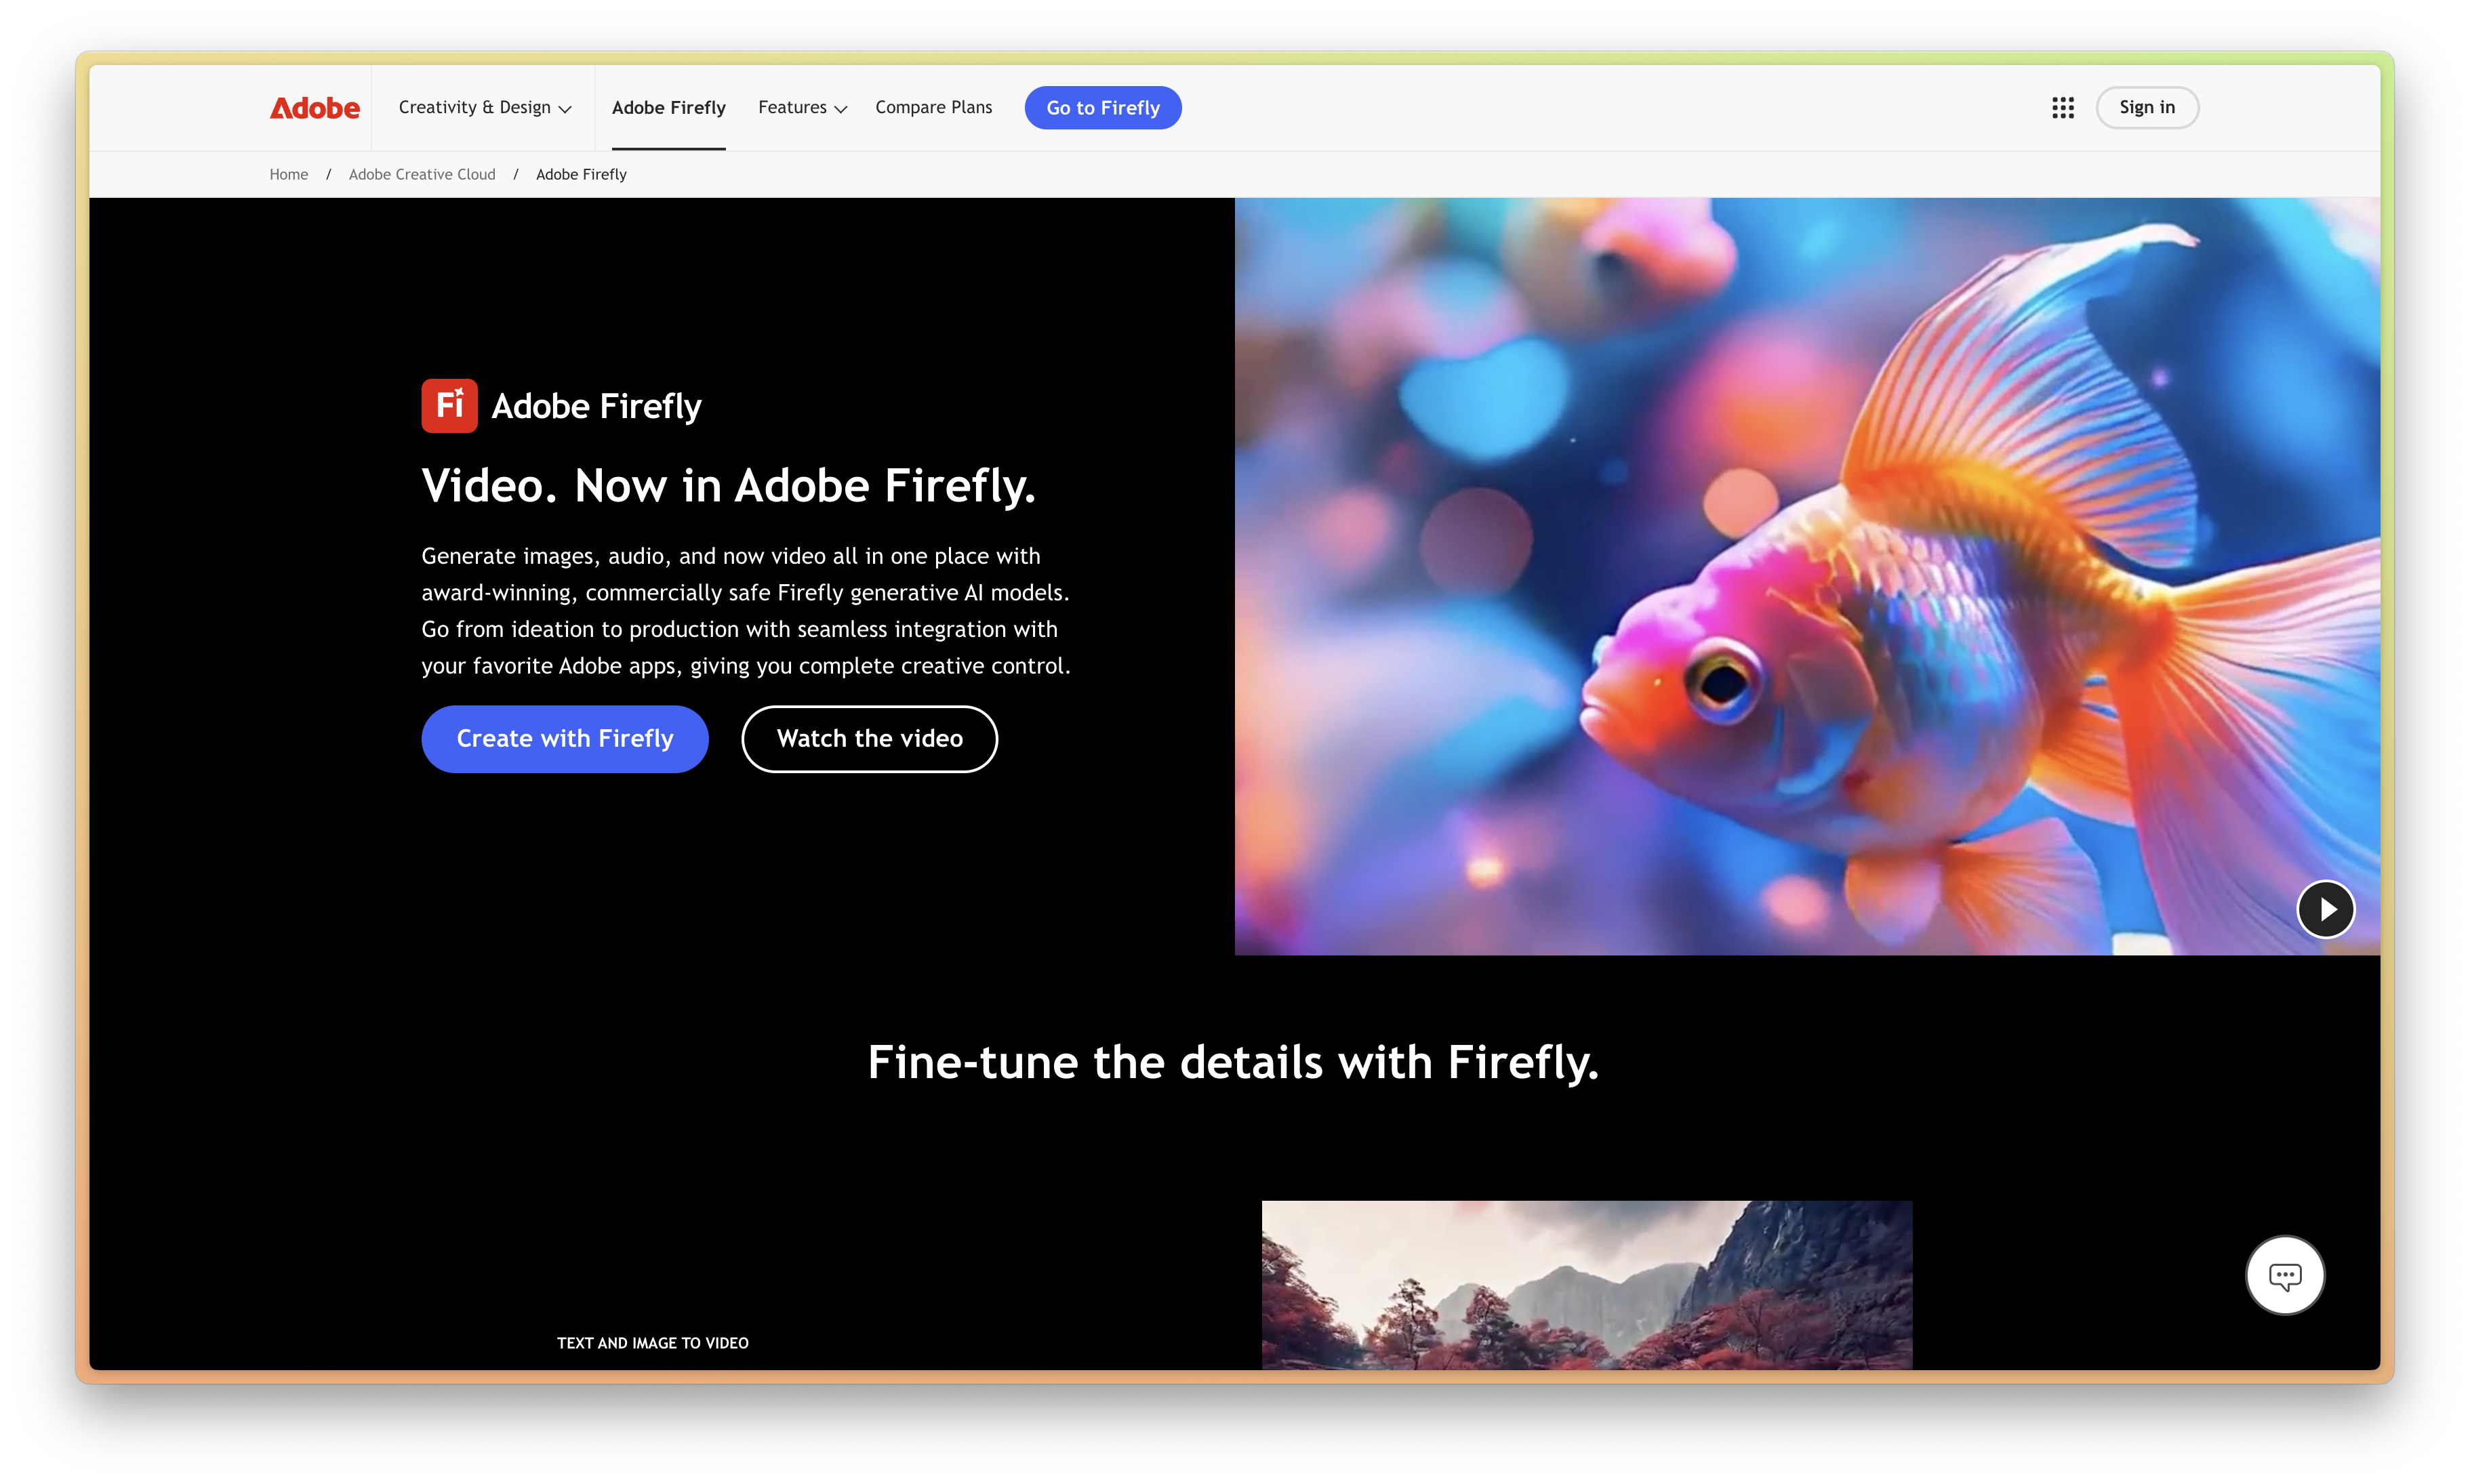Click the TEXT AND IMAGE TO VIDEO label

(x=653, y=1343)
